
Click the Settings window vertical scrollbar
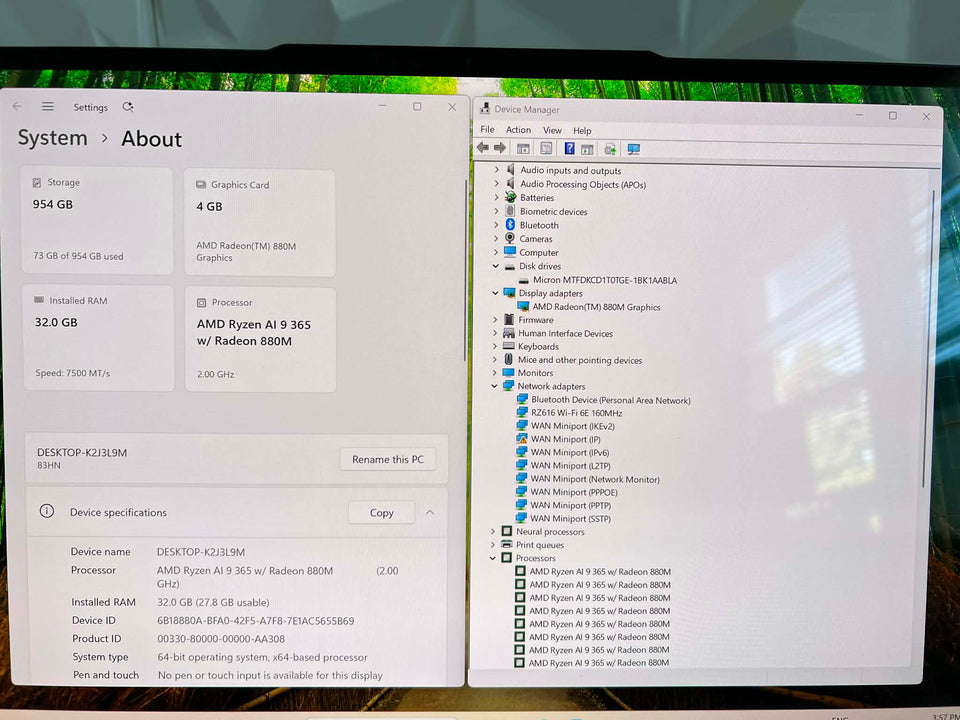click(x=465, y=269)
